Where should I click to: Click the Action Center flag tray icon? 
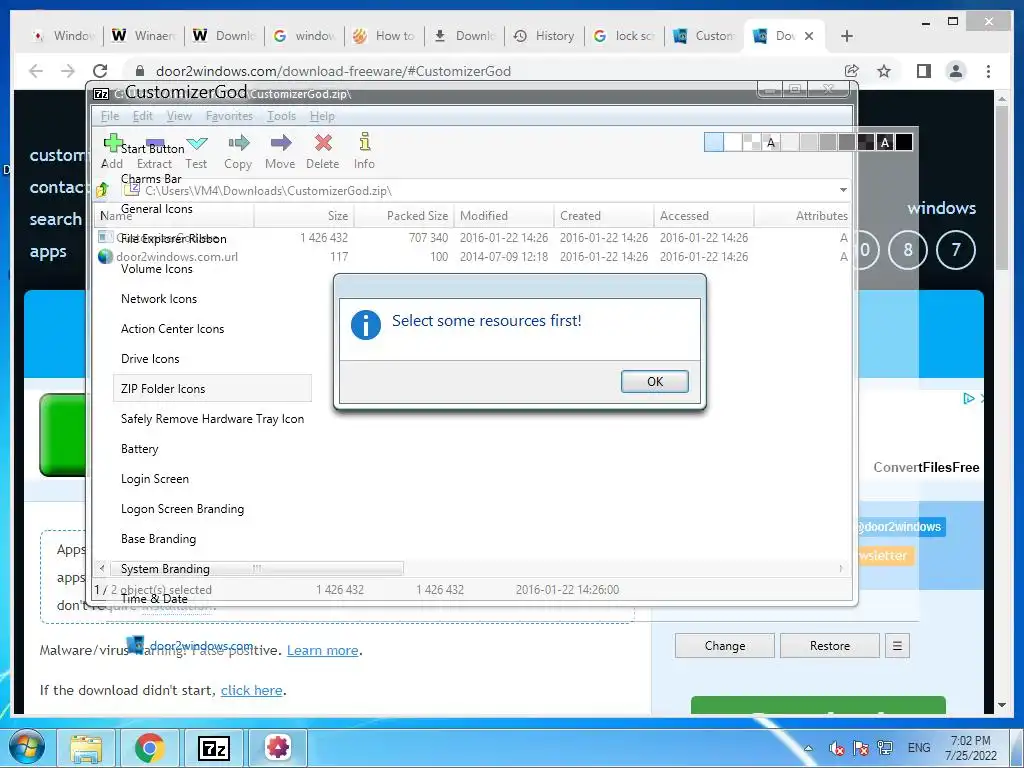861,748
